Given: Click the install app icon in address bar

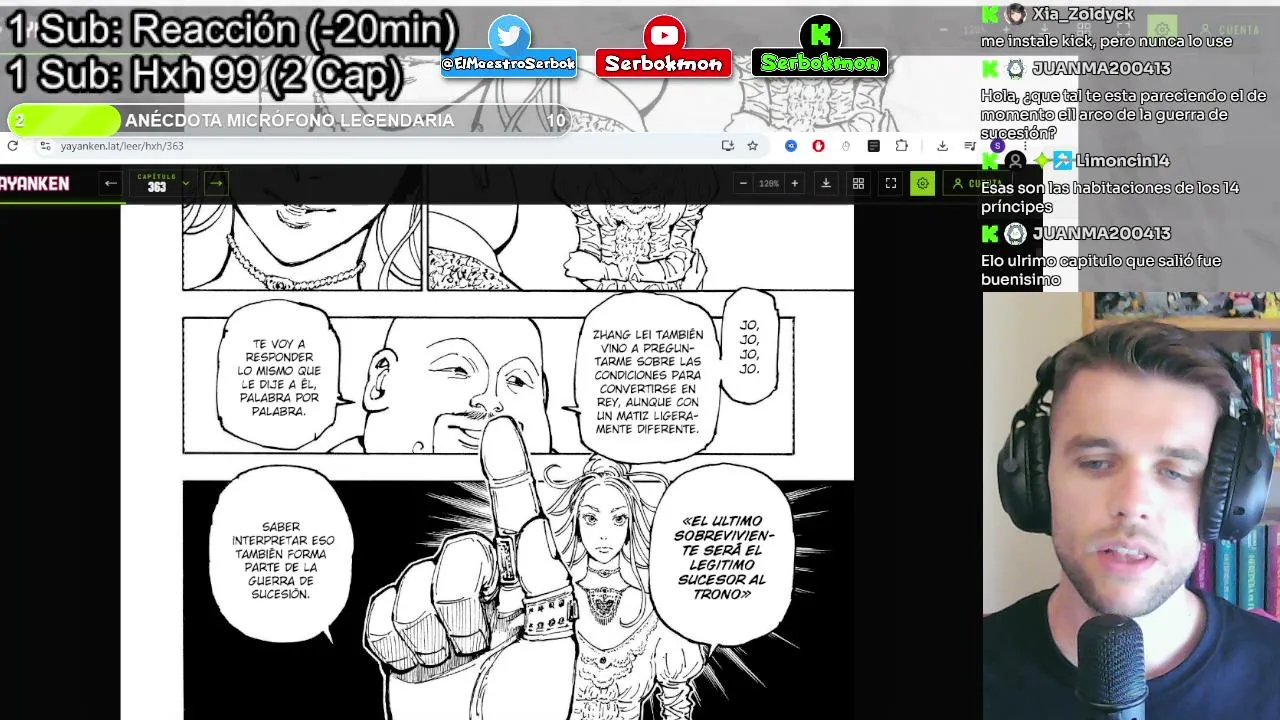Looking at the screenshot, I should click(728, 146).
